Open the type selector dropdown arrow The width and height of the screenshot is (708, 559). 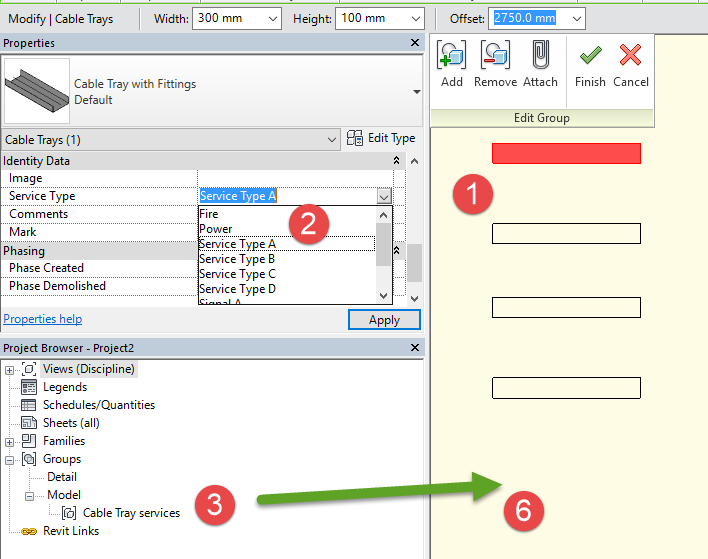[416, 92]
